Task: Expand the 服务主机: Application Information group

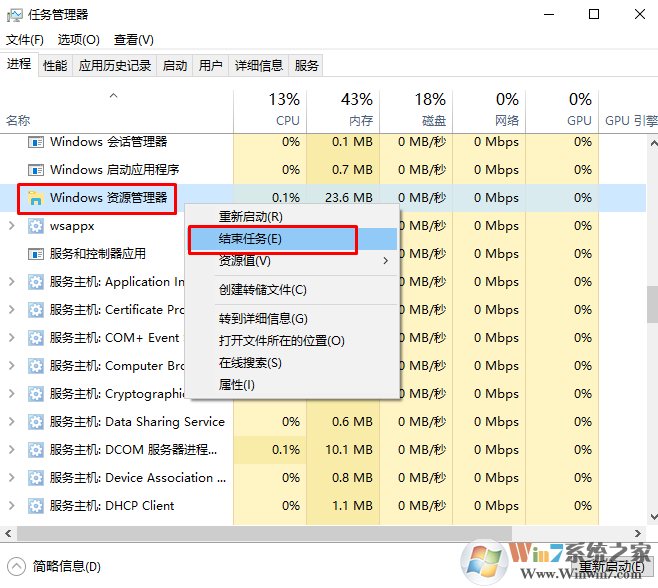Action: click(12, 282)
